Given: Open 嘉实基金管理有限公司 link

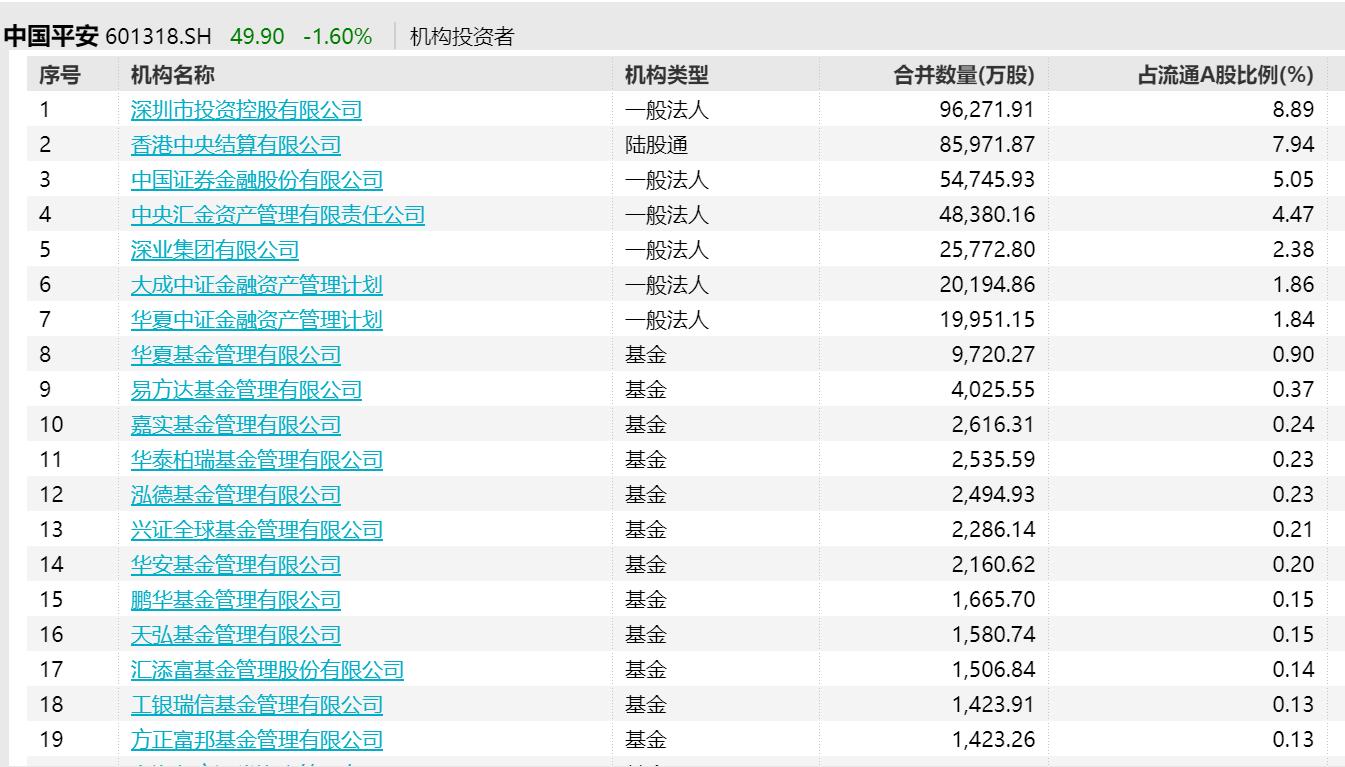Looking at the screenshot, I should (236, 425).
